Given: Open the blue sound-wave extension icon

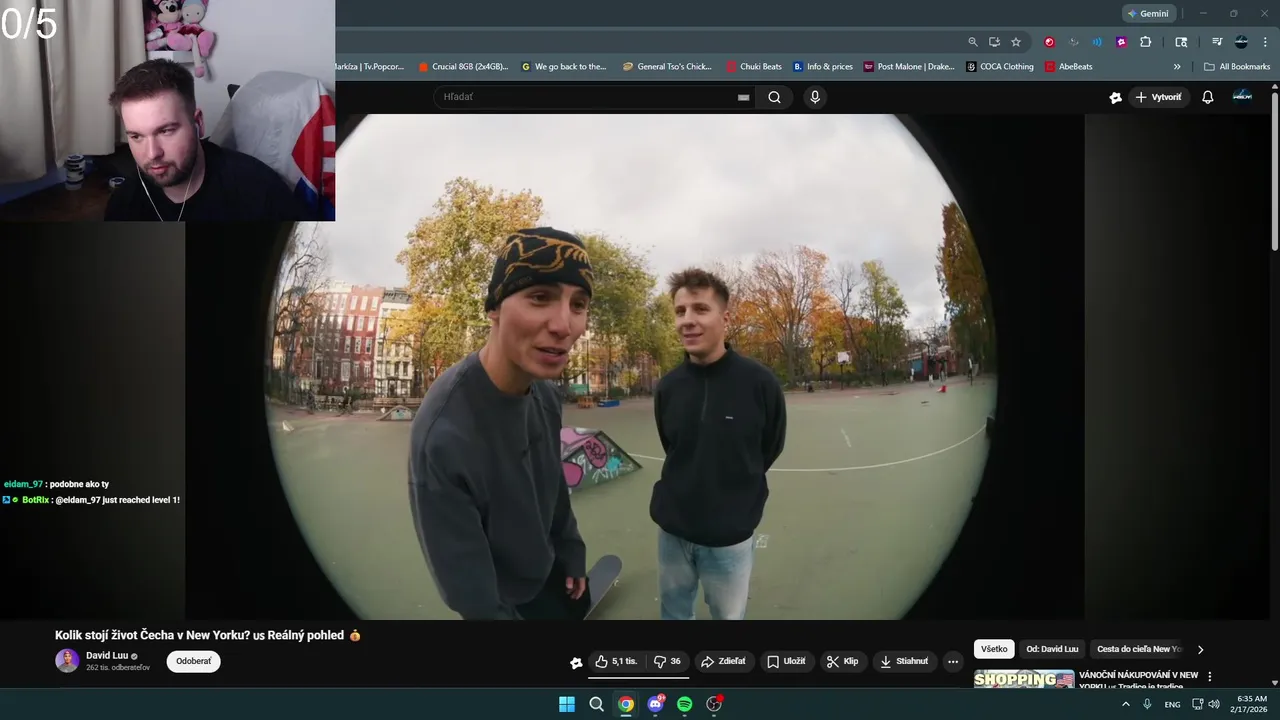Looking at the screenshot, I should pyautogui.click(x=1097, y=42).
